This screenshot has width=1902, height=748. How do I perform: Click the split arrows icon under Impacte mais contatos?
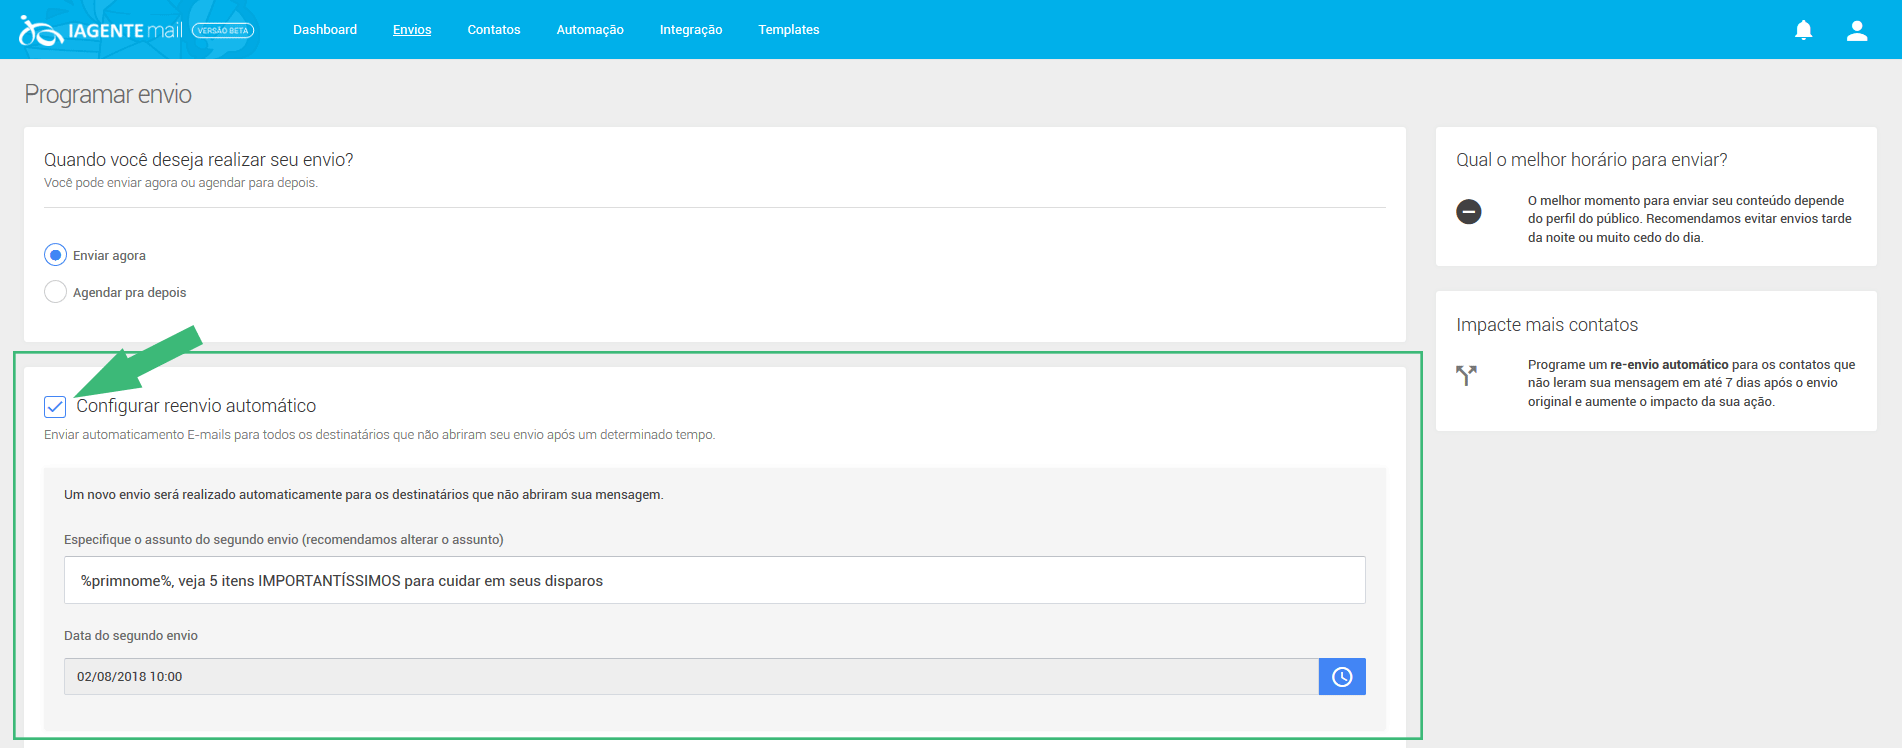[1466, 375]
